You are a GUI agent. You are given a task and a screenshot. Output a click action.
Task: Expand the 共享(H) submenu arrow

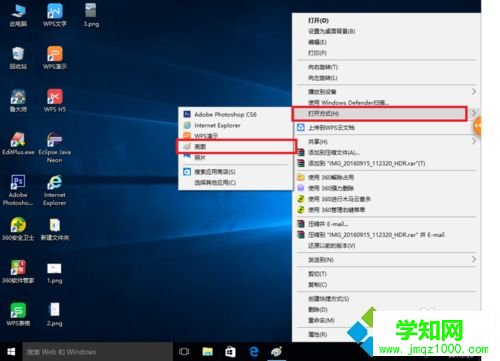coord(474,141)
